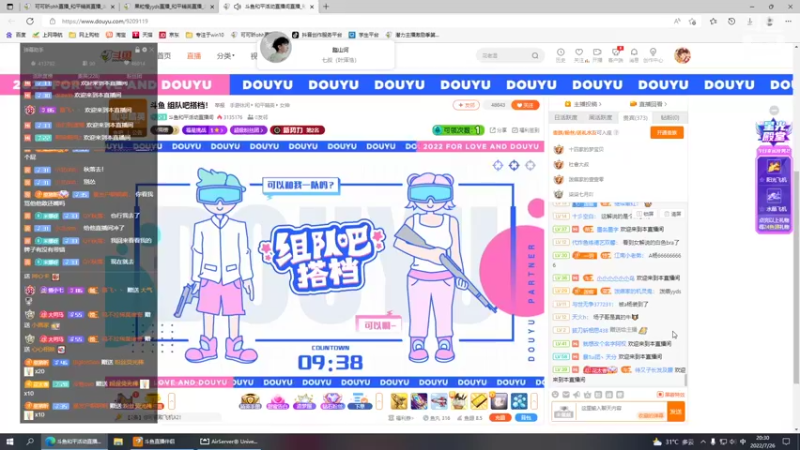Viewport: 800px width, 450px height.
Task: Click the orange 关注 follow button
Action: (525, 105)
